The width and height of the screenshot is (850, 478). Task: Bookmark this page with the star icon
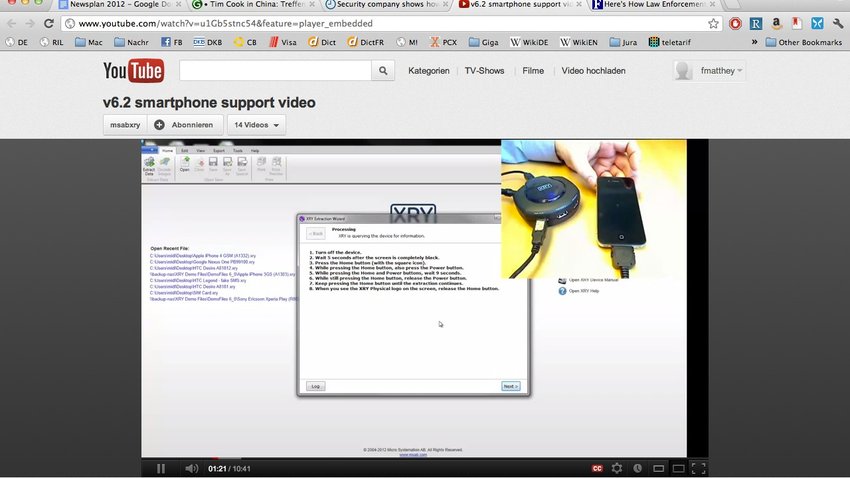(x=713, y=24)
